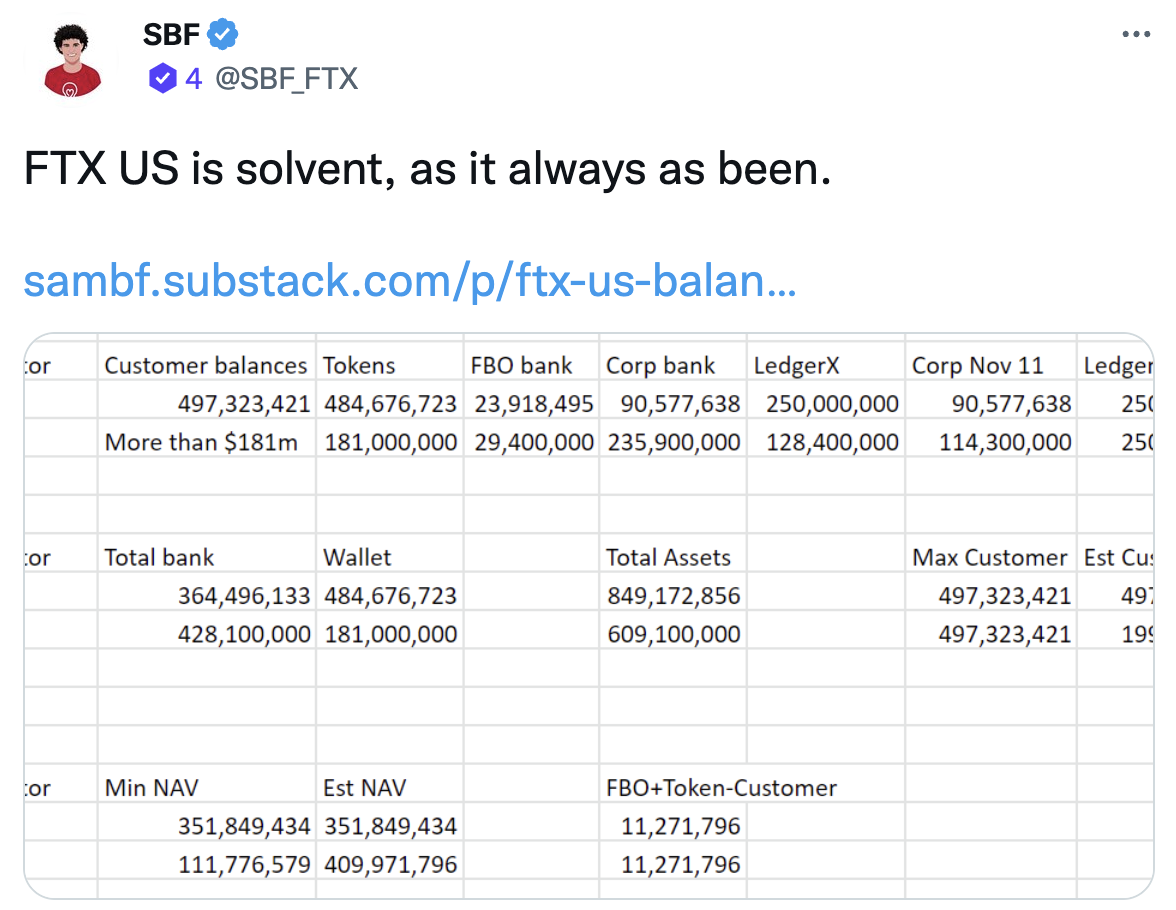Click the @SBF_FTX handle
The width and height of the screenshot is (1176, 910).
click(286, 79)
